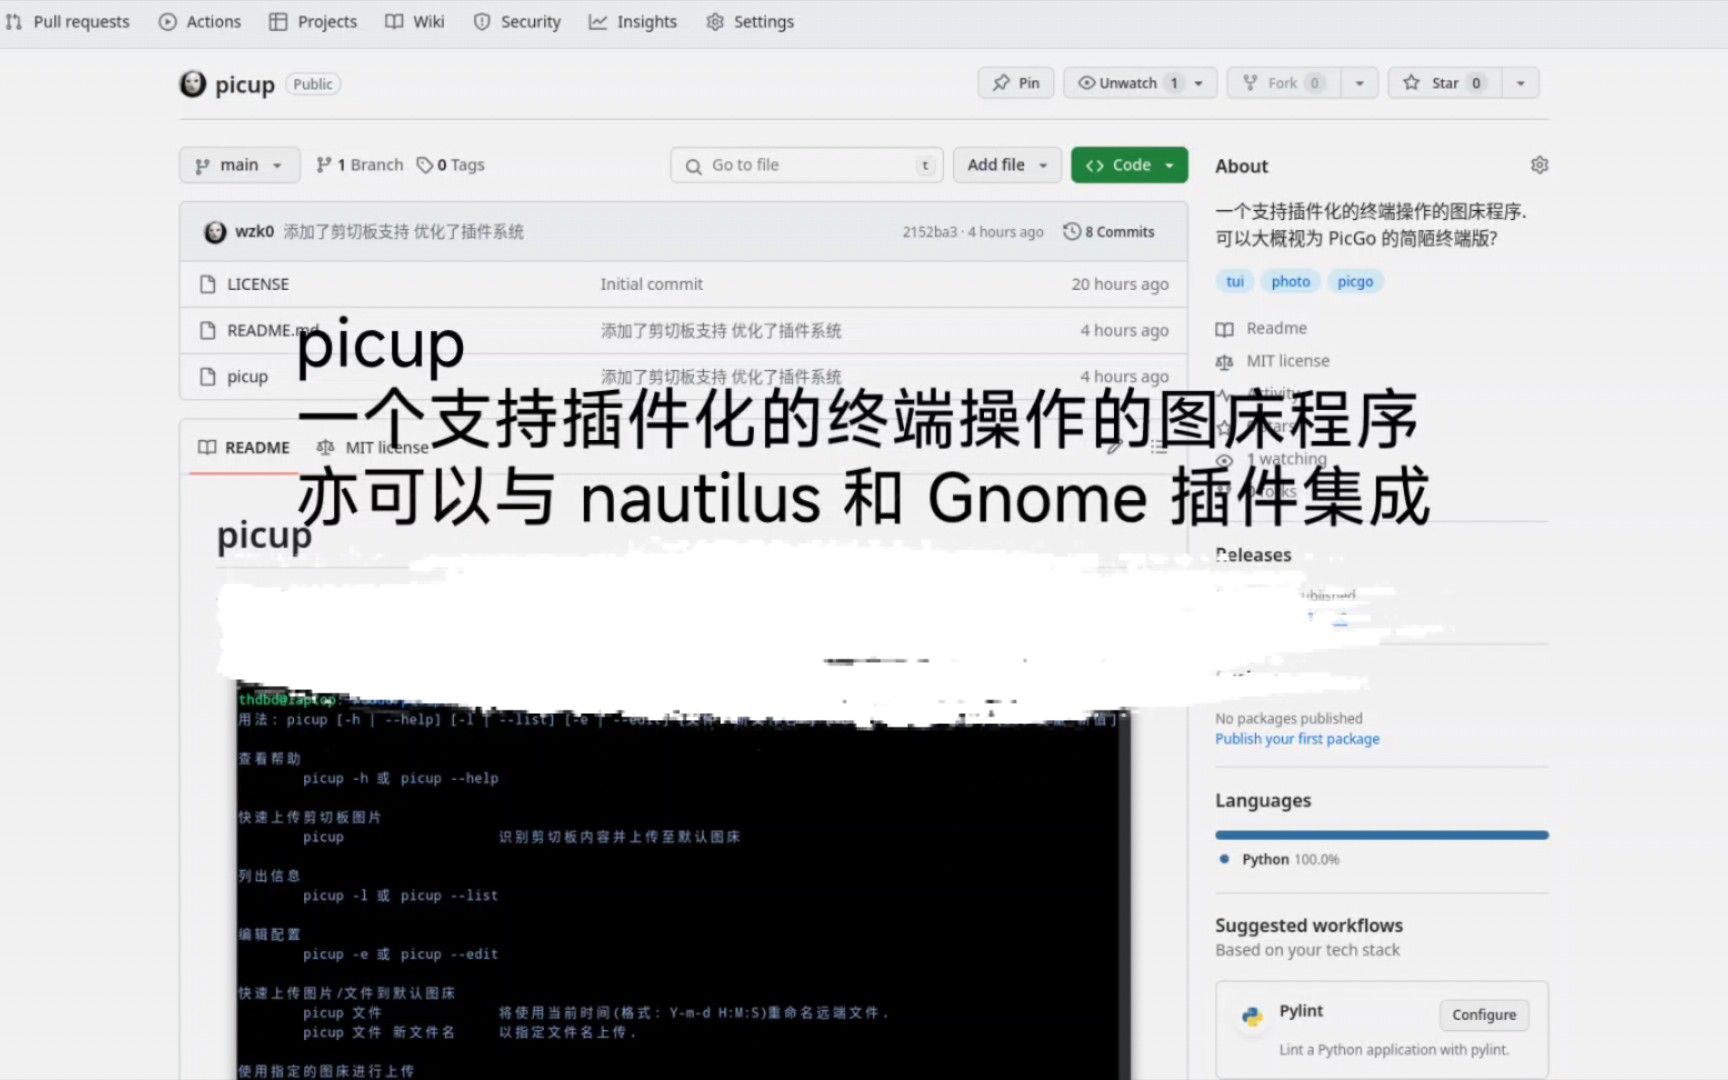Open the LICENSE file
Viewport: 1728px width, 1080px height.
(x=258, y=284)
